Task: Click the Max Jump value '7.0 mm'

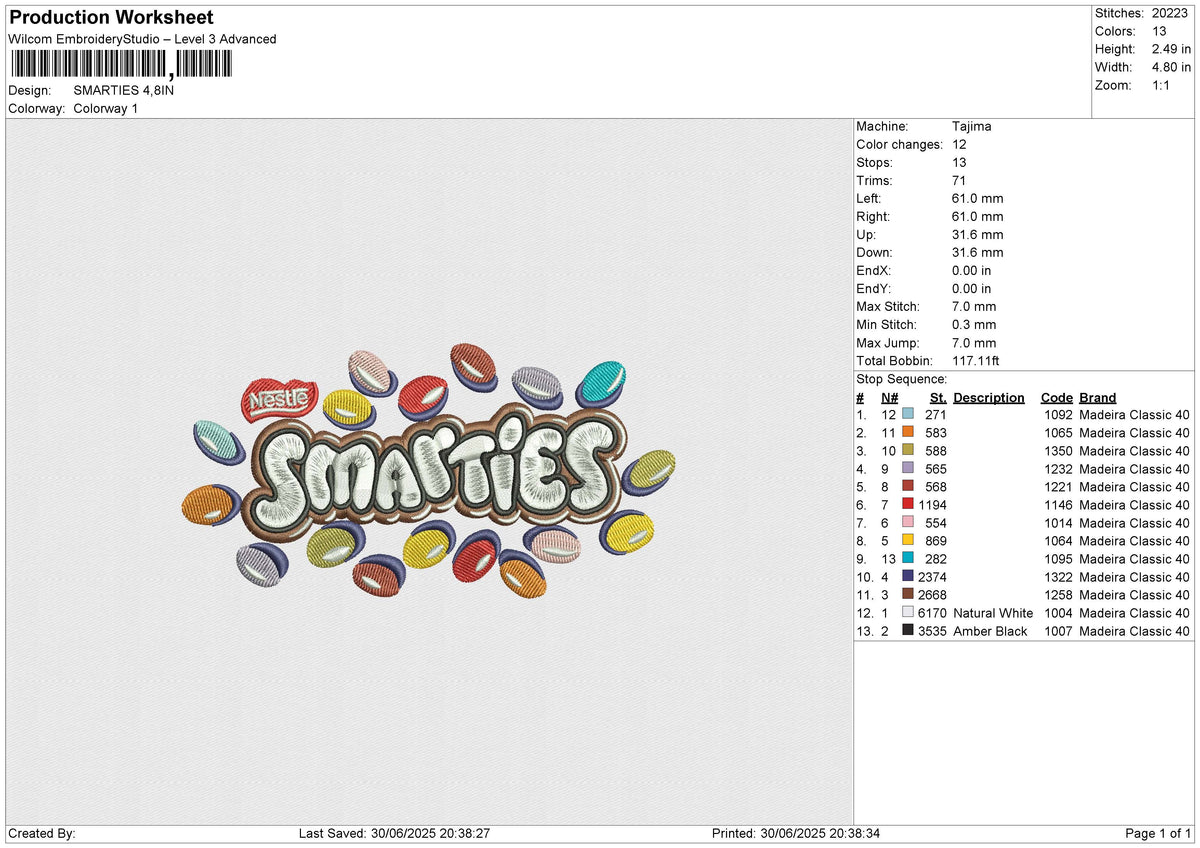Action: (x=975, y=343)
